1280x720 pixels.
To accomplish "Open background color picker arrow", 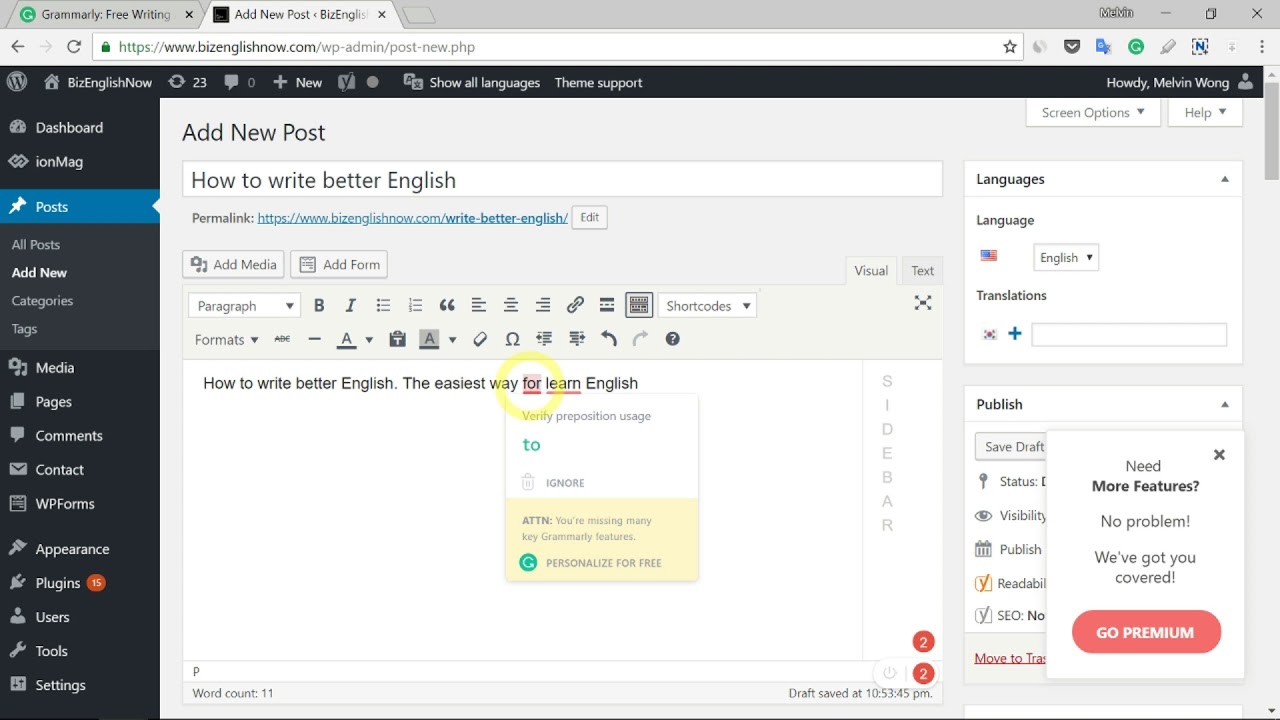I will 452,340.
